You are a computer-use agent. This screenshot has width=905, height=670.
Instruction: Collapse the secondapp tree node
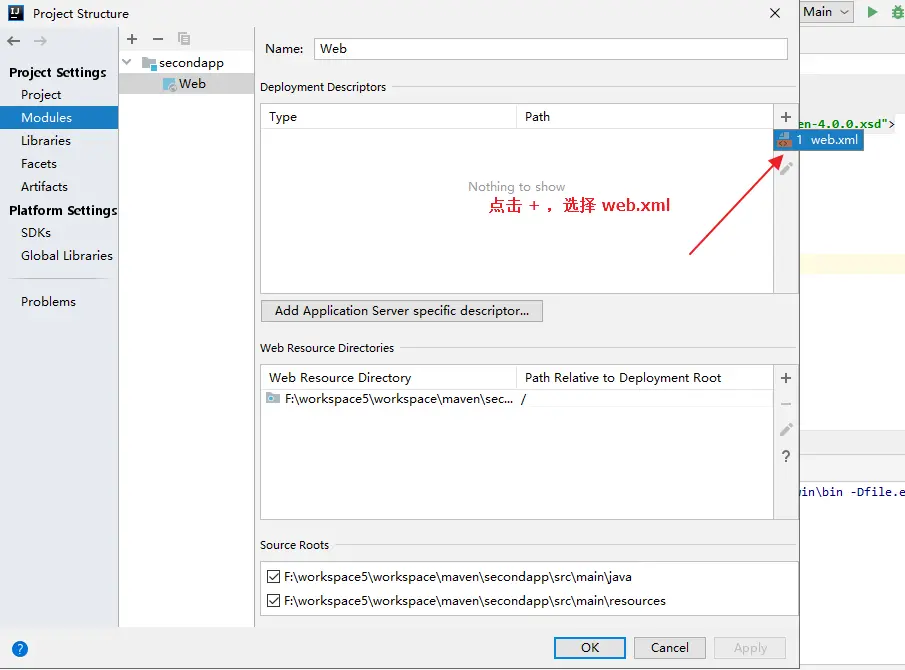[x=127, y=62]
